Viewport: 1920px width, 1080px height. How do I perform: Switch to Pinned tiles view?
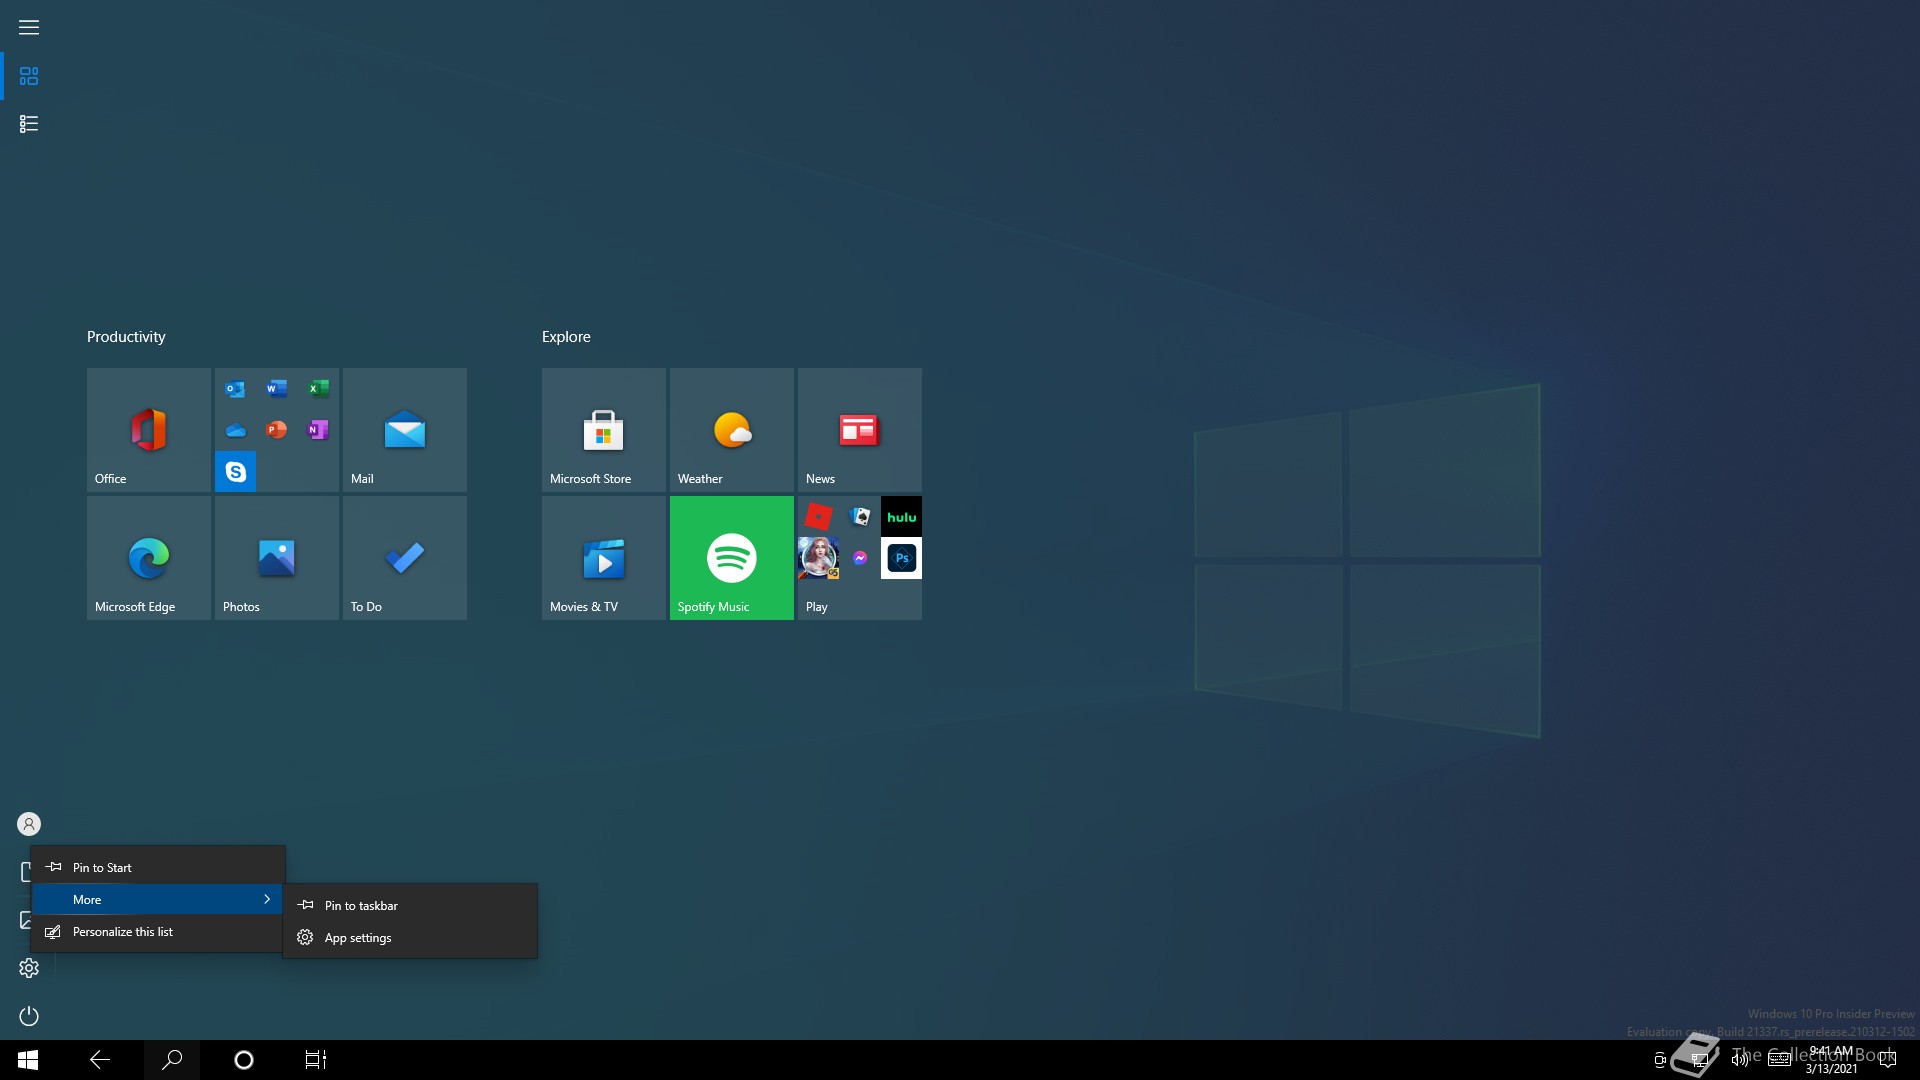pos(29,76)
